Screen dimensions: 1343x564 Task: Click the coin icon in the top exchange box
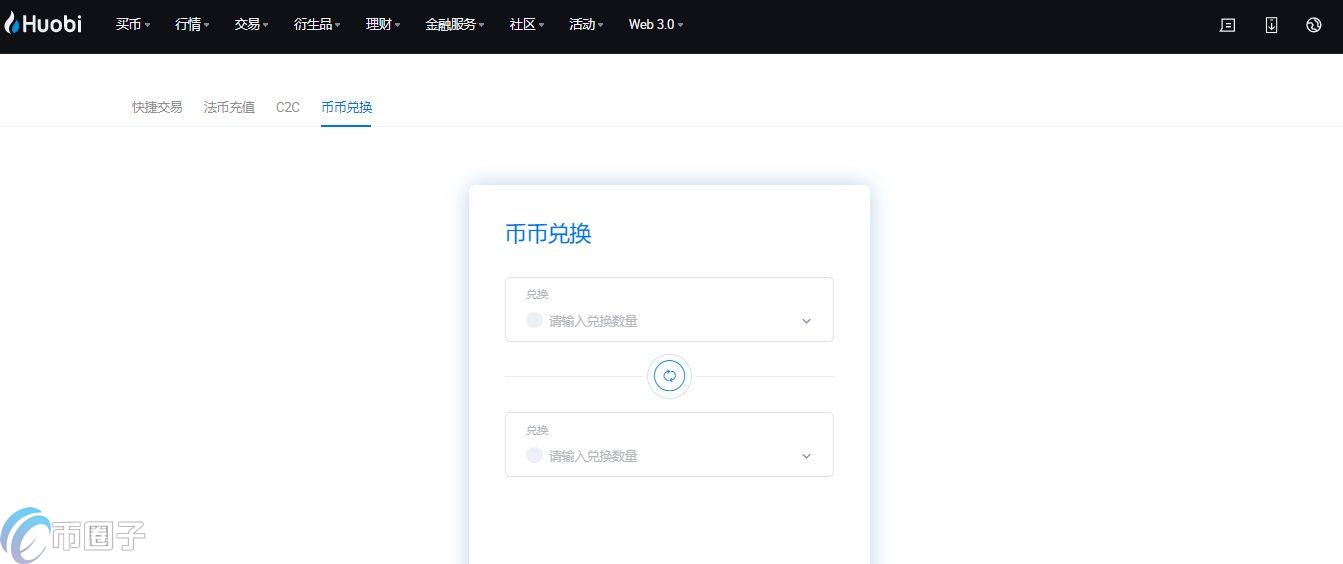pos(534,320)
